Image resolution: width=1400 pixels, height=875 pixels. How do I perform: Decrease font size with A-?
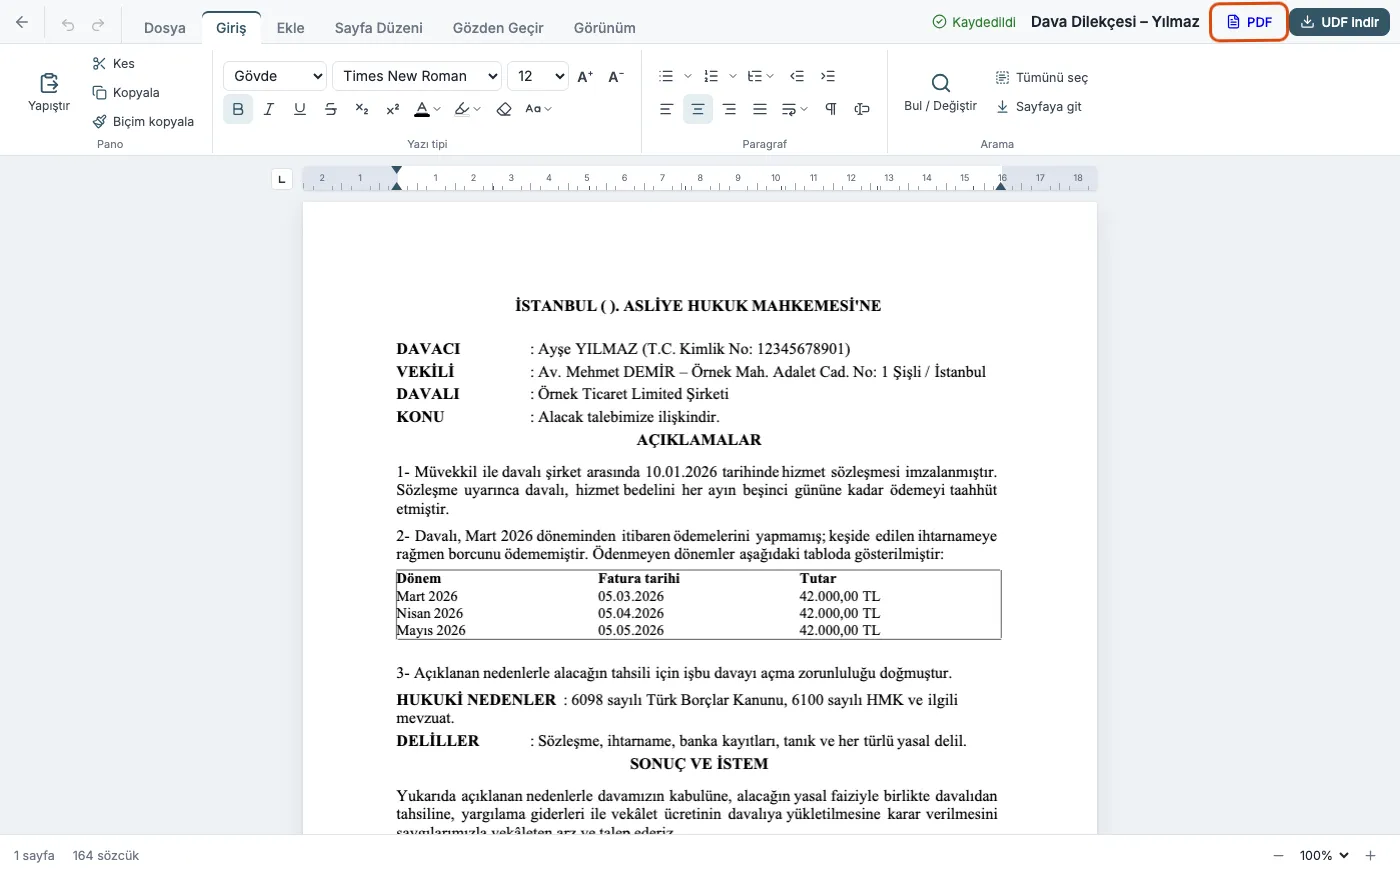coord(616,76)
